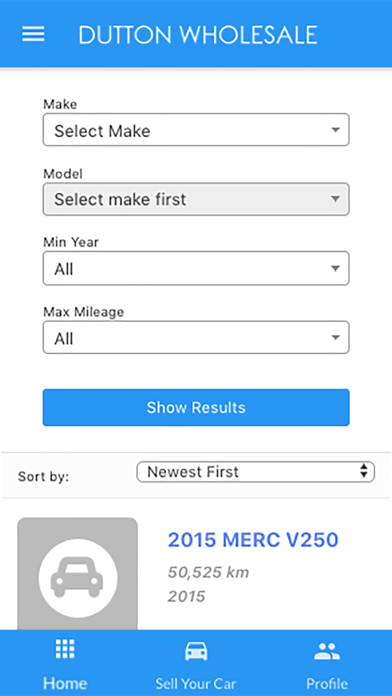Viewport: 392px width, 696px height.
Task: Open the hamburger menu
Action: (33, 34)
